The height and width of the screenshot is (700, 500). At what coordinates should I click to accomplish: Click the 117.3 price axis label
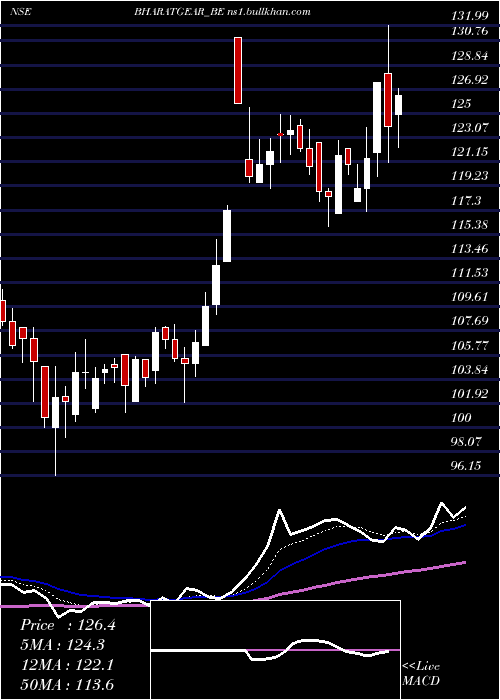click(x=466, y=201)
